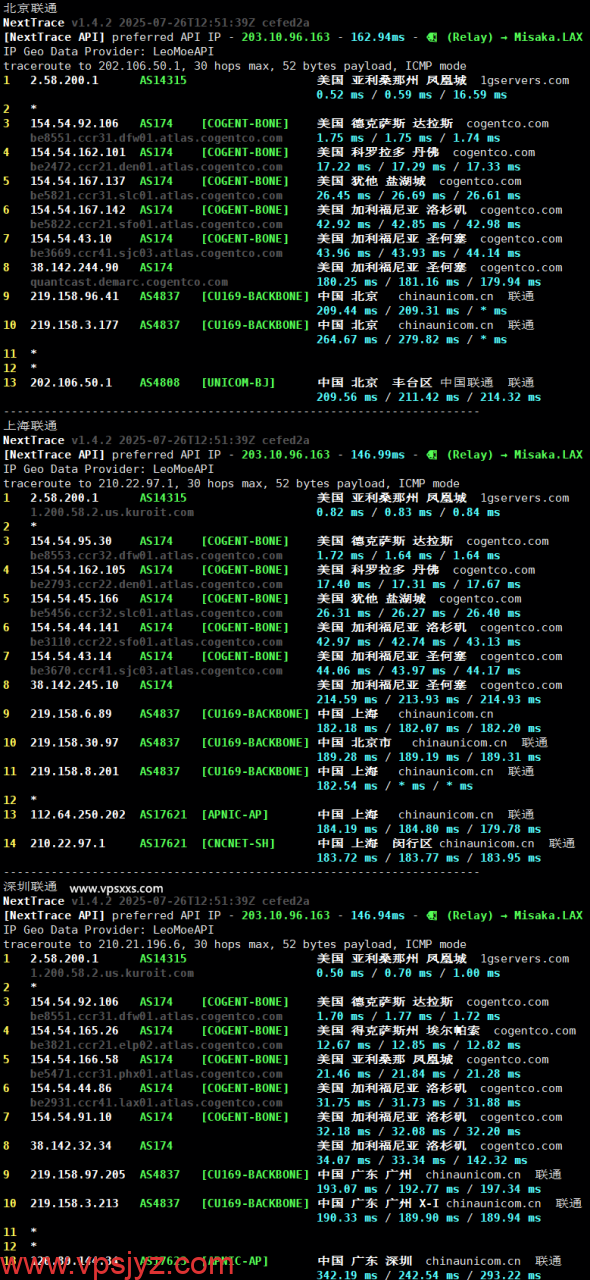590x1280 pixels.
Task: Select hop IP 112.64.250.202
Action: 78,816
